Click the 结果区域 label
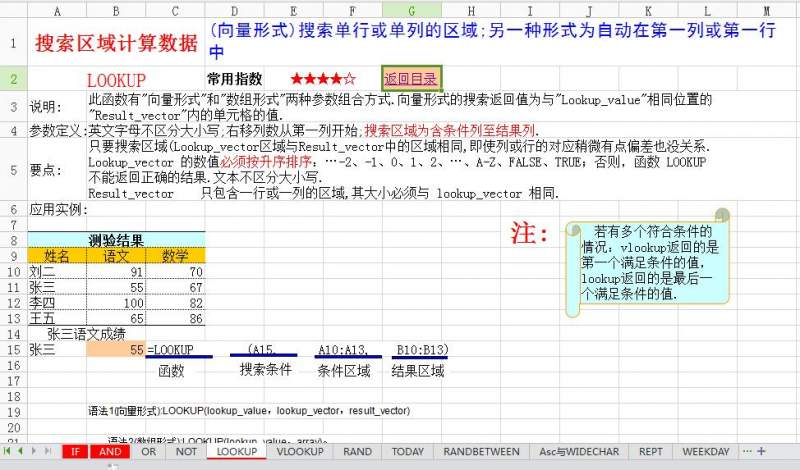The width and height of the screenshot is (800, 470). 417,370
